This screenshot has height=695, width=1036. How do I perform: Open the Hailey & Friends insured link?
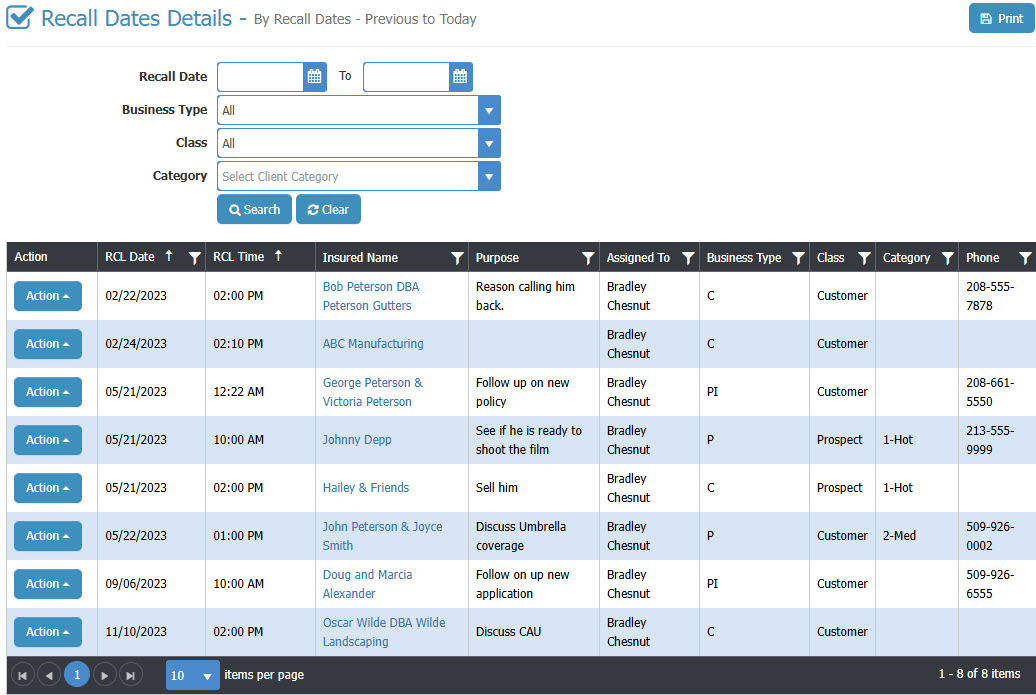[x=365, y=488]
